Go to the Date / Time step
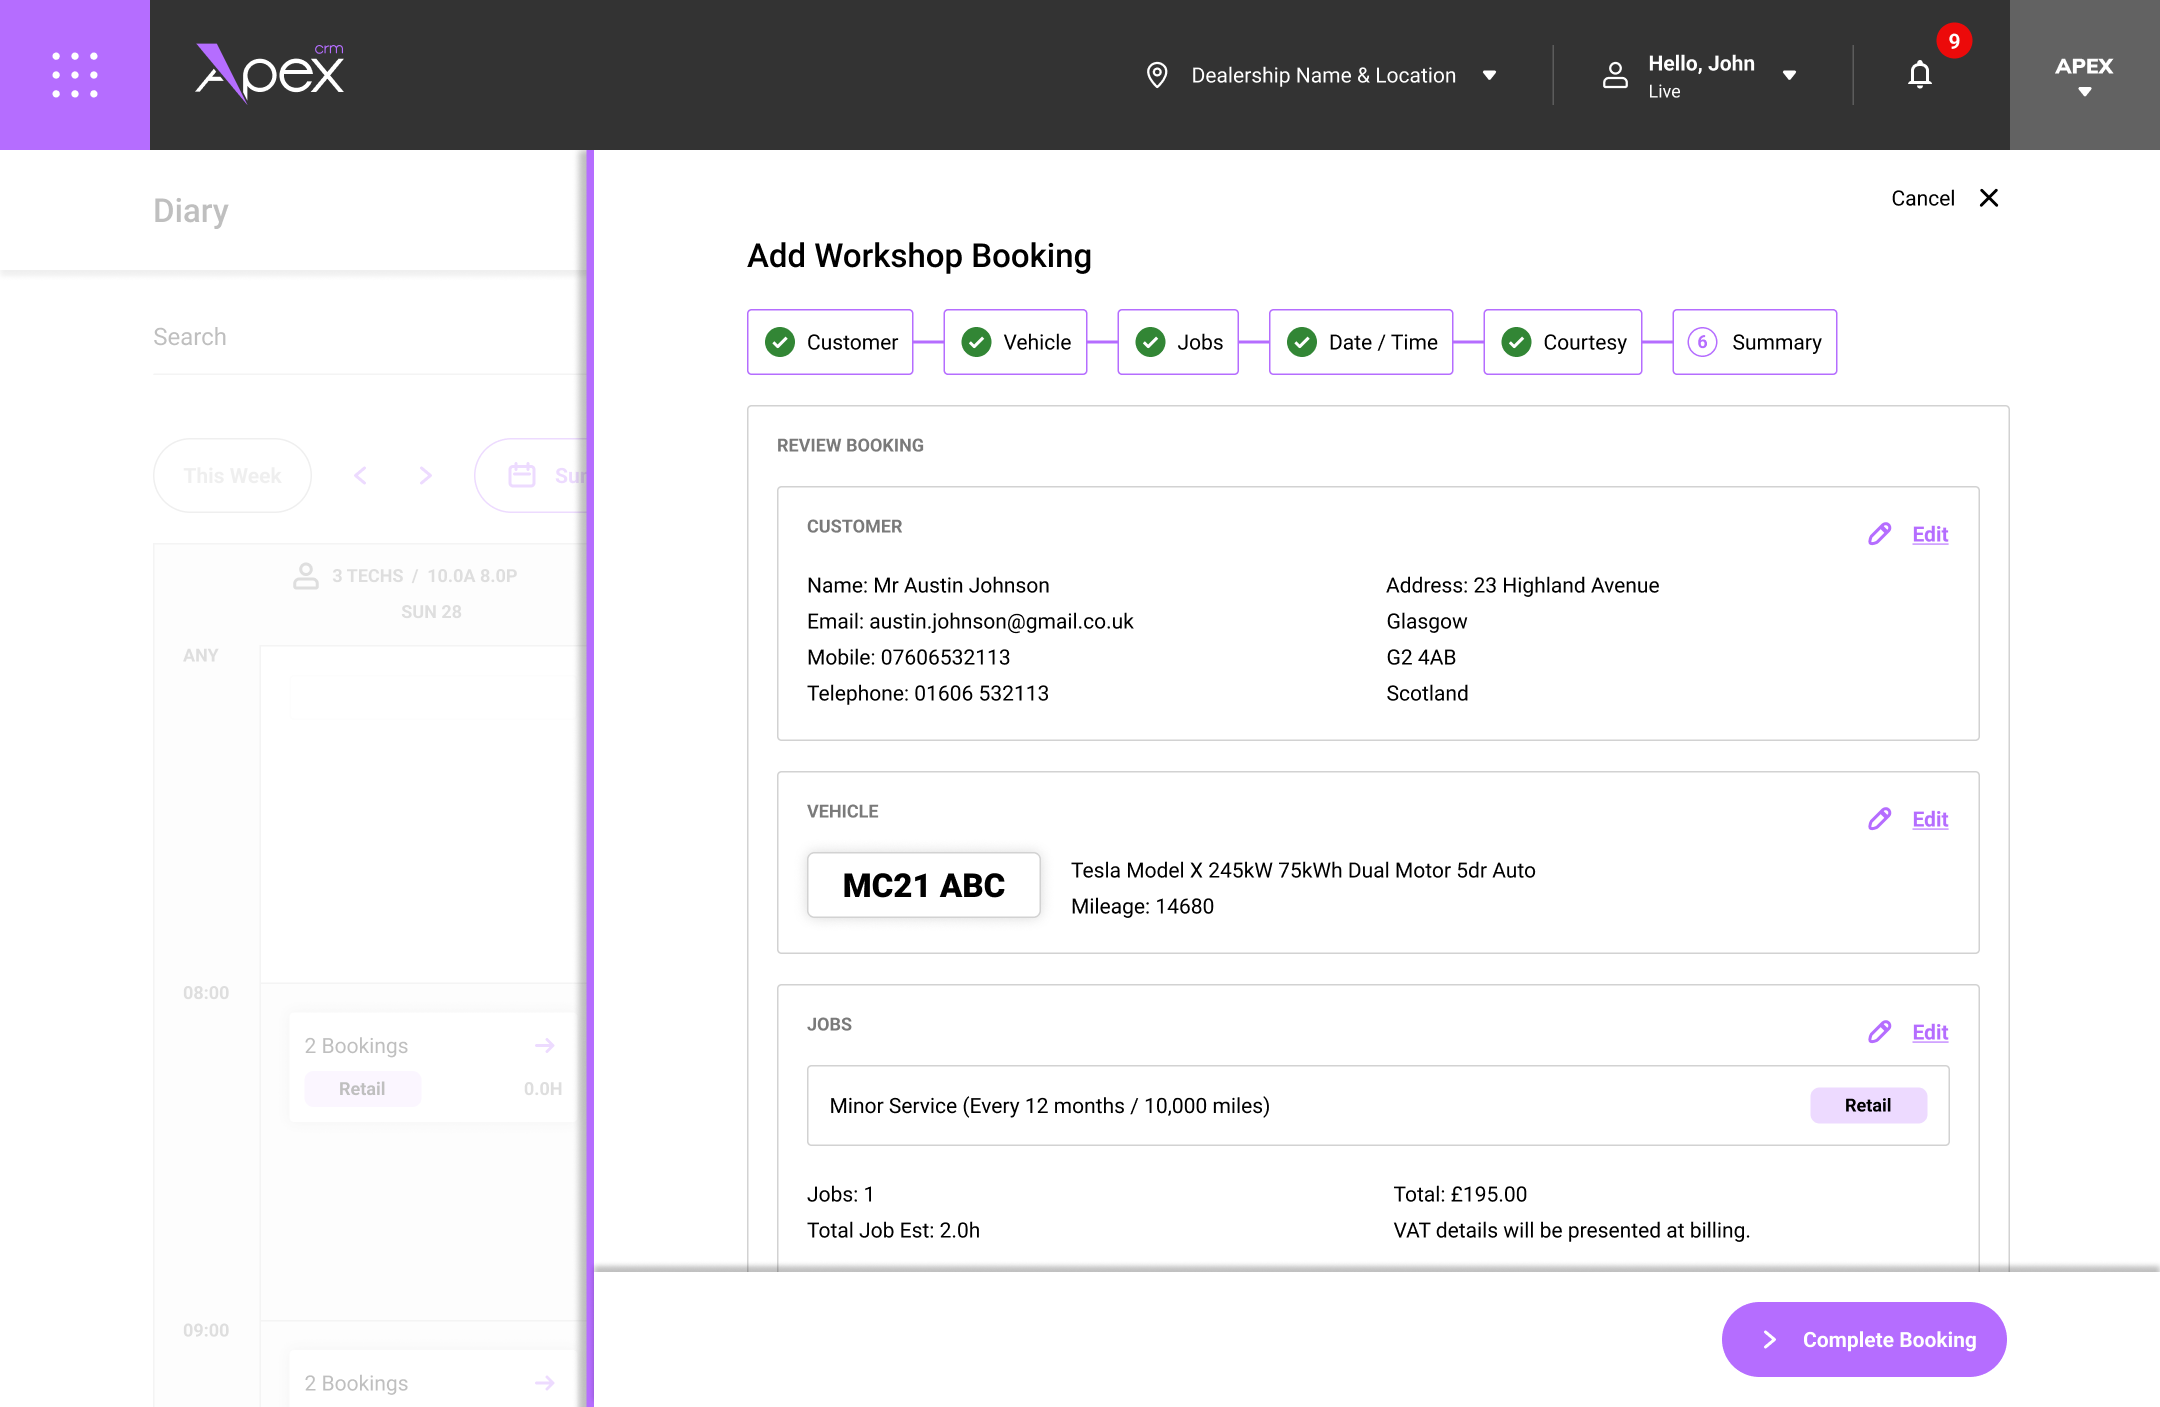 tap(1360, 342)
